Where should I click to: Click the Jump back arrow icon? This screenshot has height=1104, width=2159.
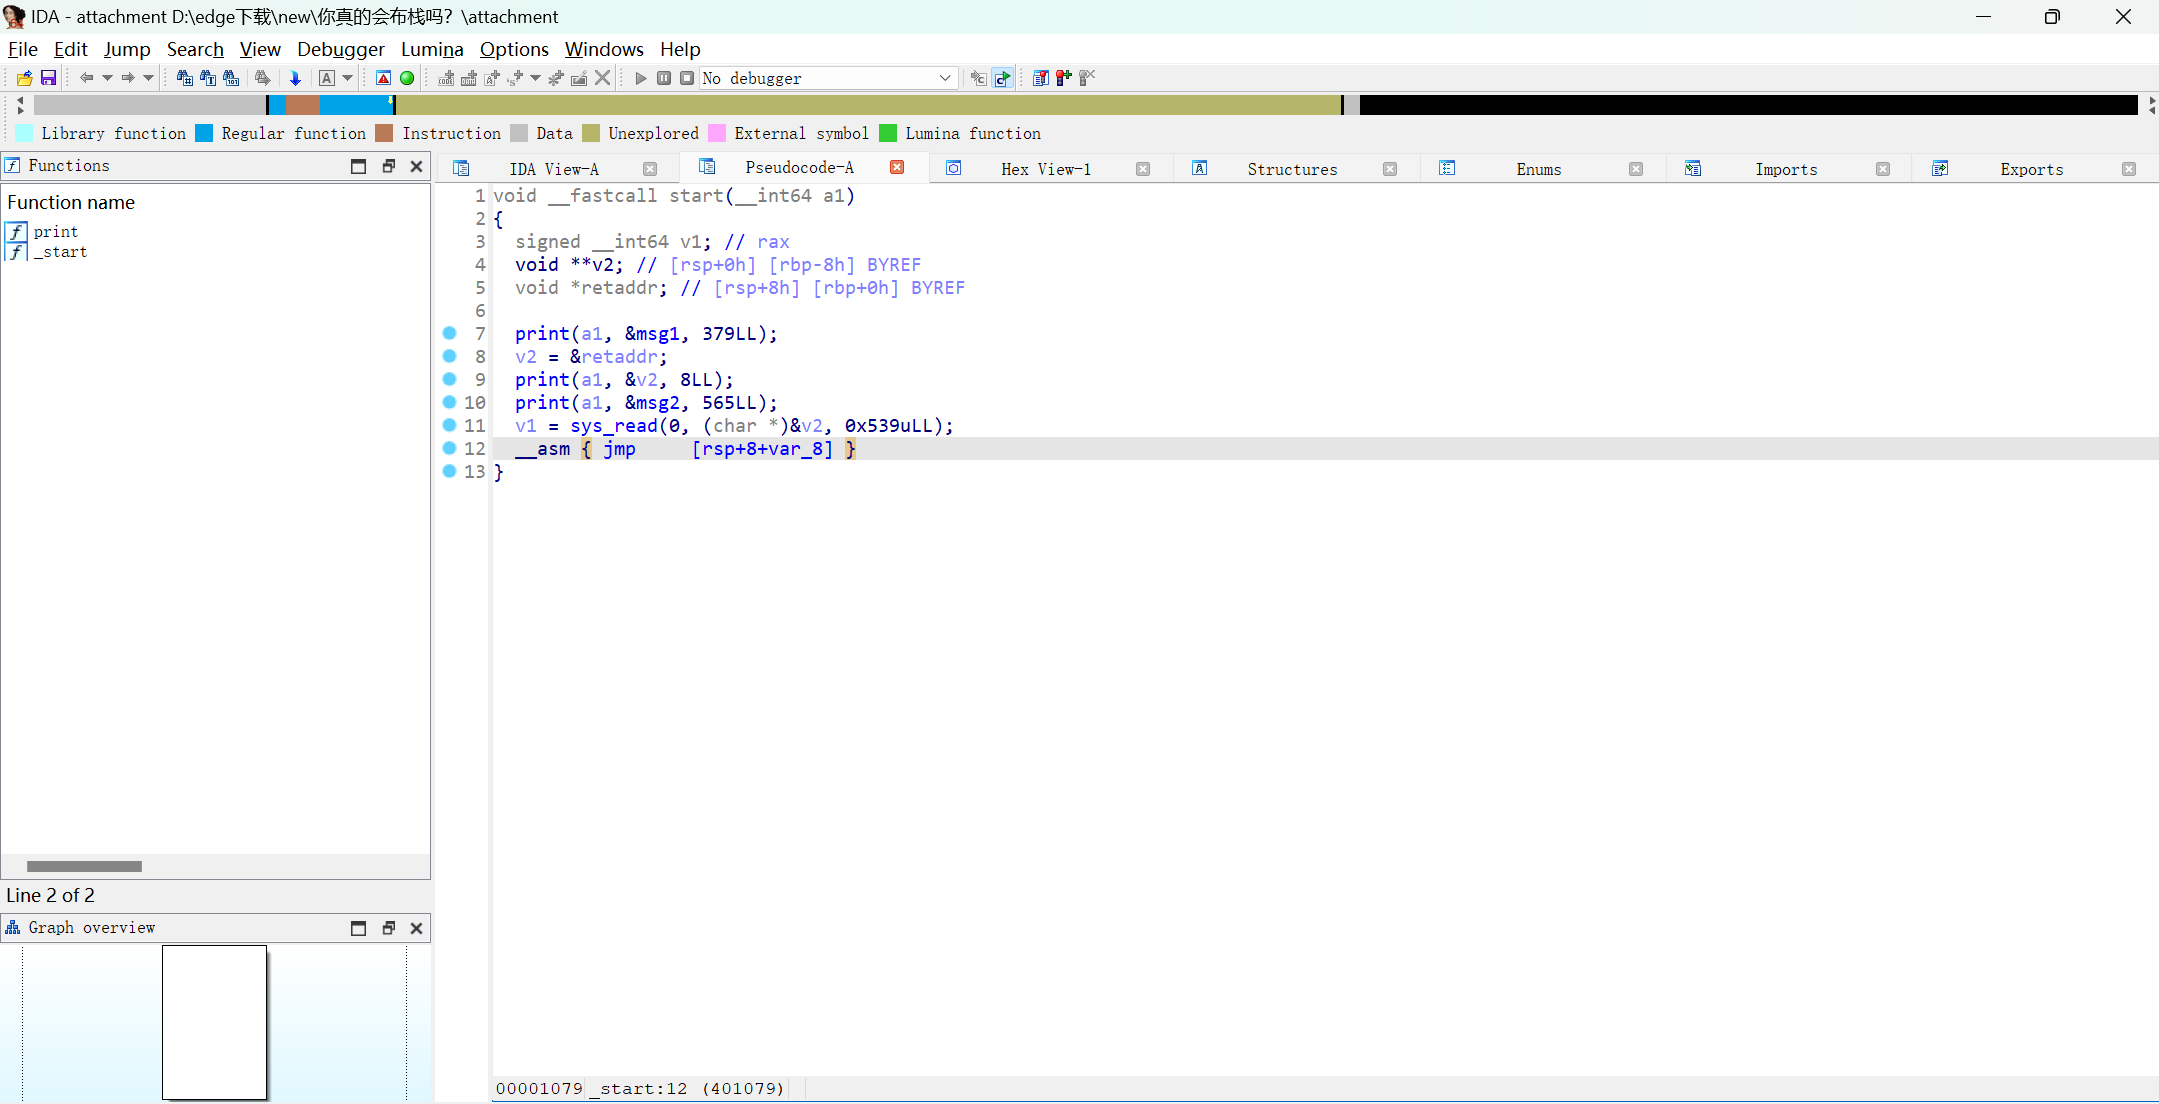click(x=86, y=78)
